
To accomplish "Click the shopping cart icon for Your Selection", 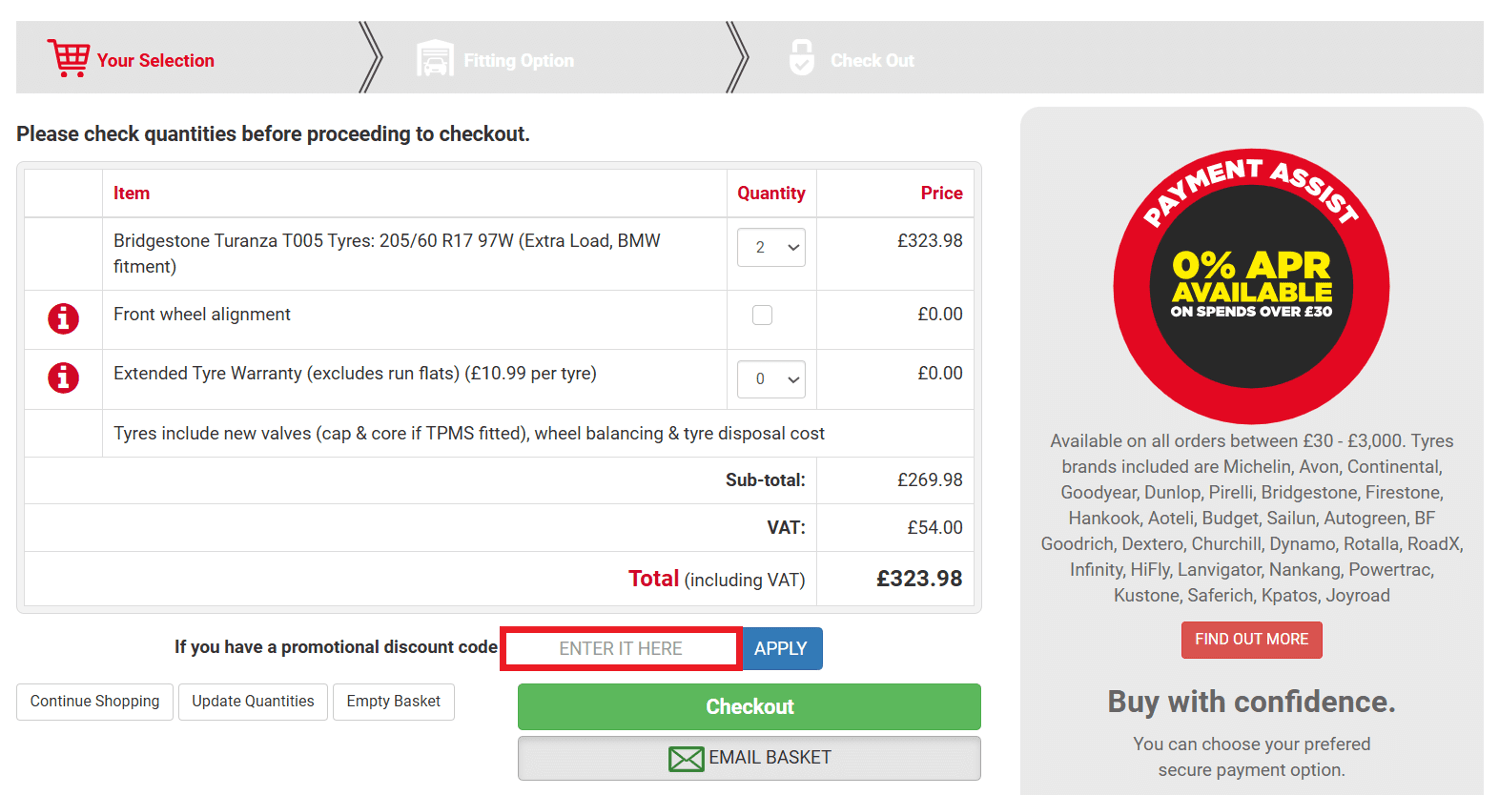I will click(x=67, y=57).
